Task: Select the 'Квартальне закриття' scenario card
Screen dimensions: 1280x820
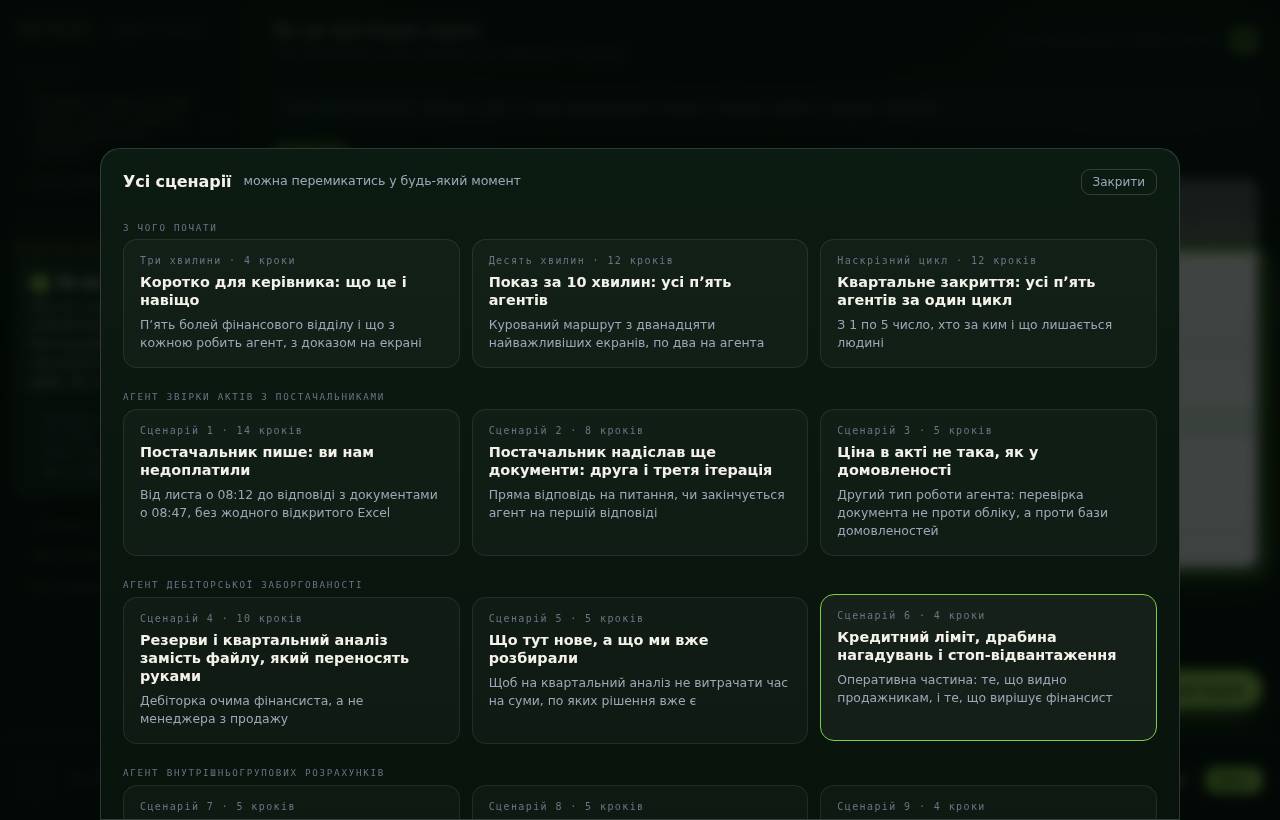Action: click(988, 303)
